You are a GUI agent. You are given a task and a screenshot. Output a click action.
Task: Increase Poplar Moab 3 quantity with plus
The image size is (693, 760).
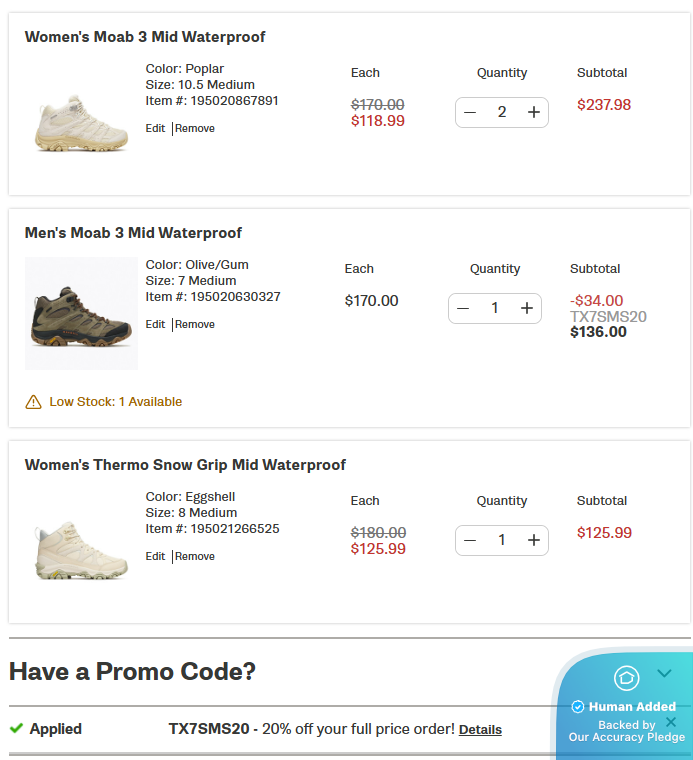(533, 112)
